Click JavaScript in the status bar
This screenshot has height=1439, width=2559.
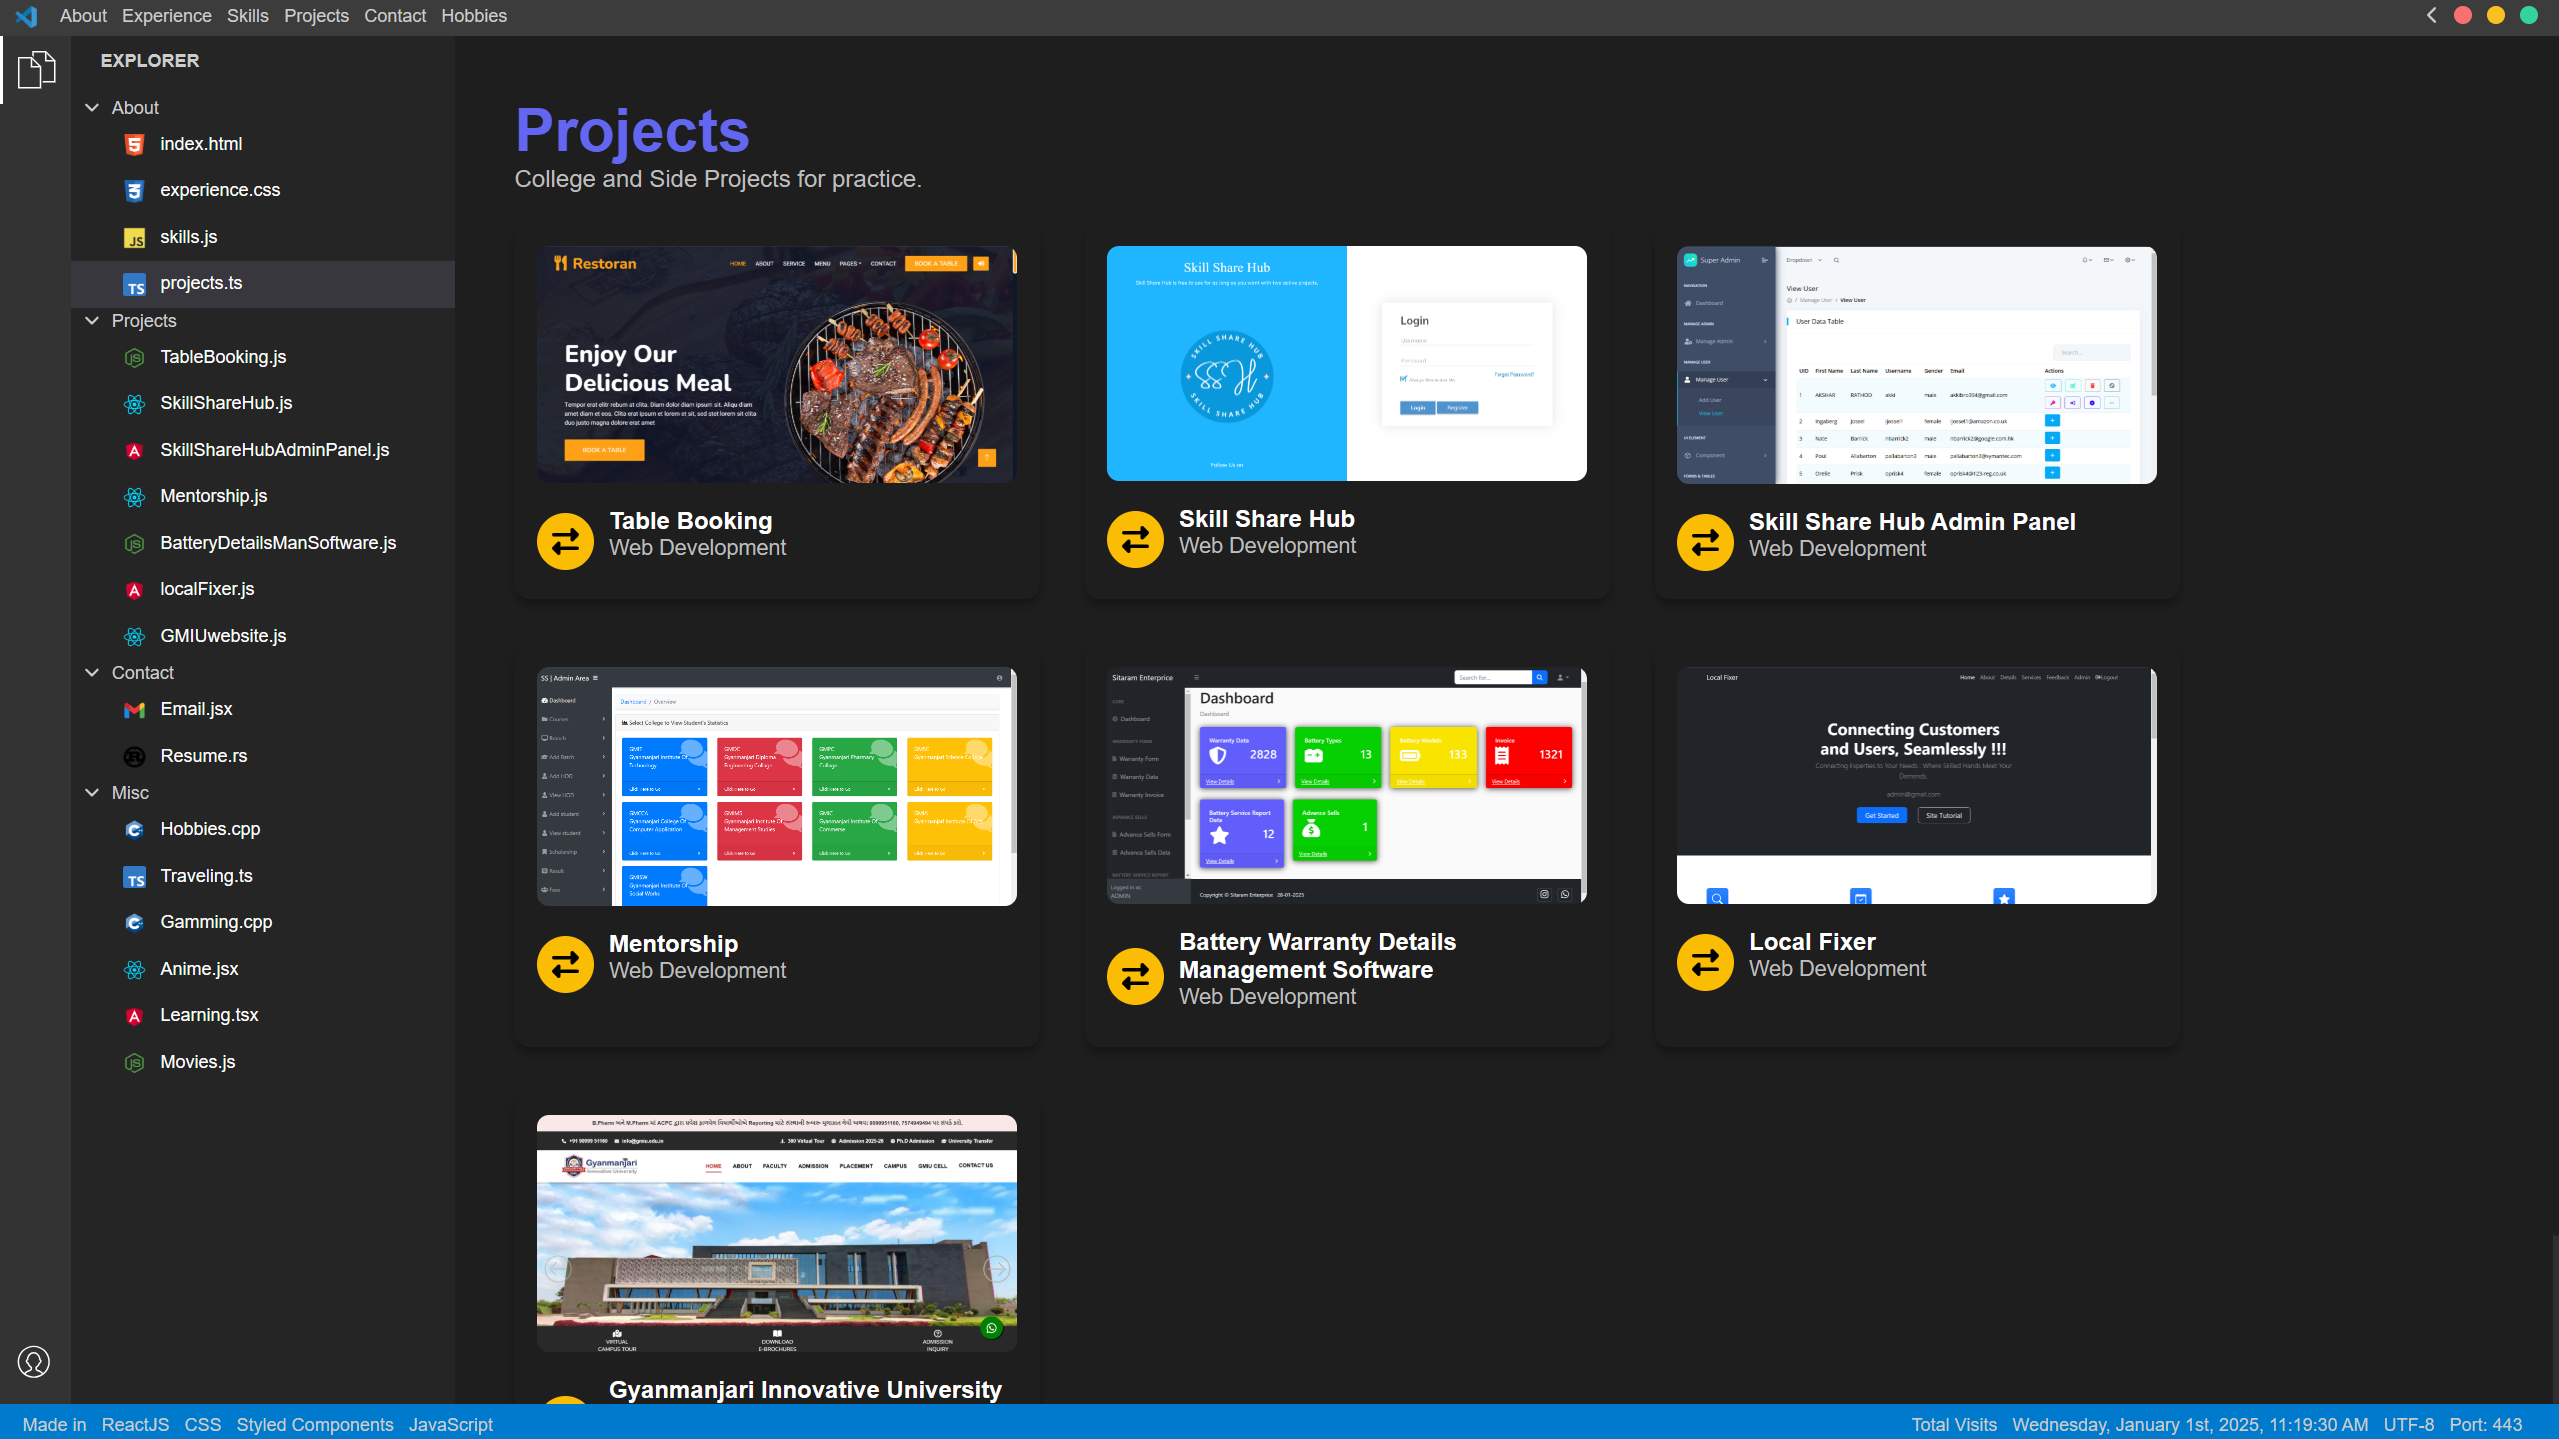coord(451,1425)
